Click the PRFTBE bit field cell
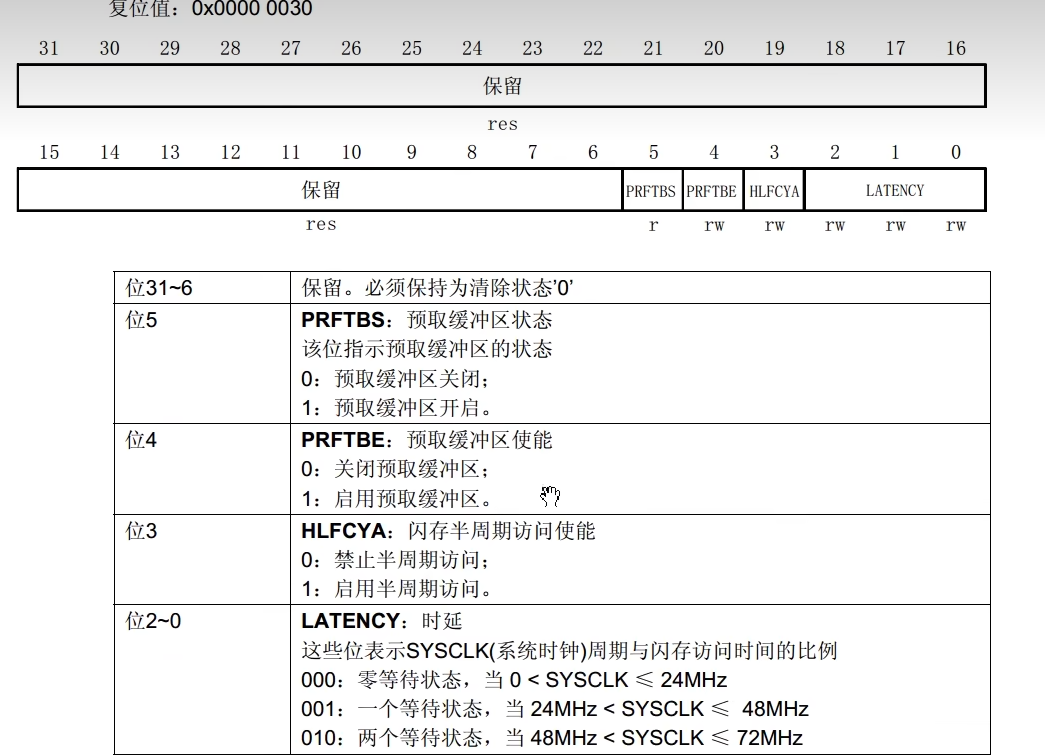The height and width of the screenshot is (755, 1045). pos(712,191)
